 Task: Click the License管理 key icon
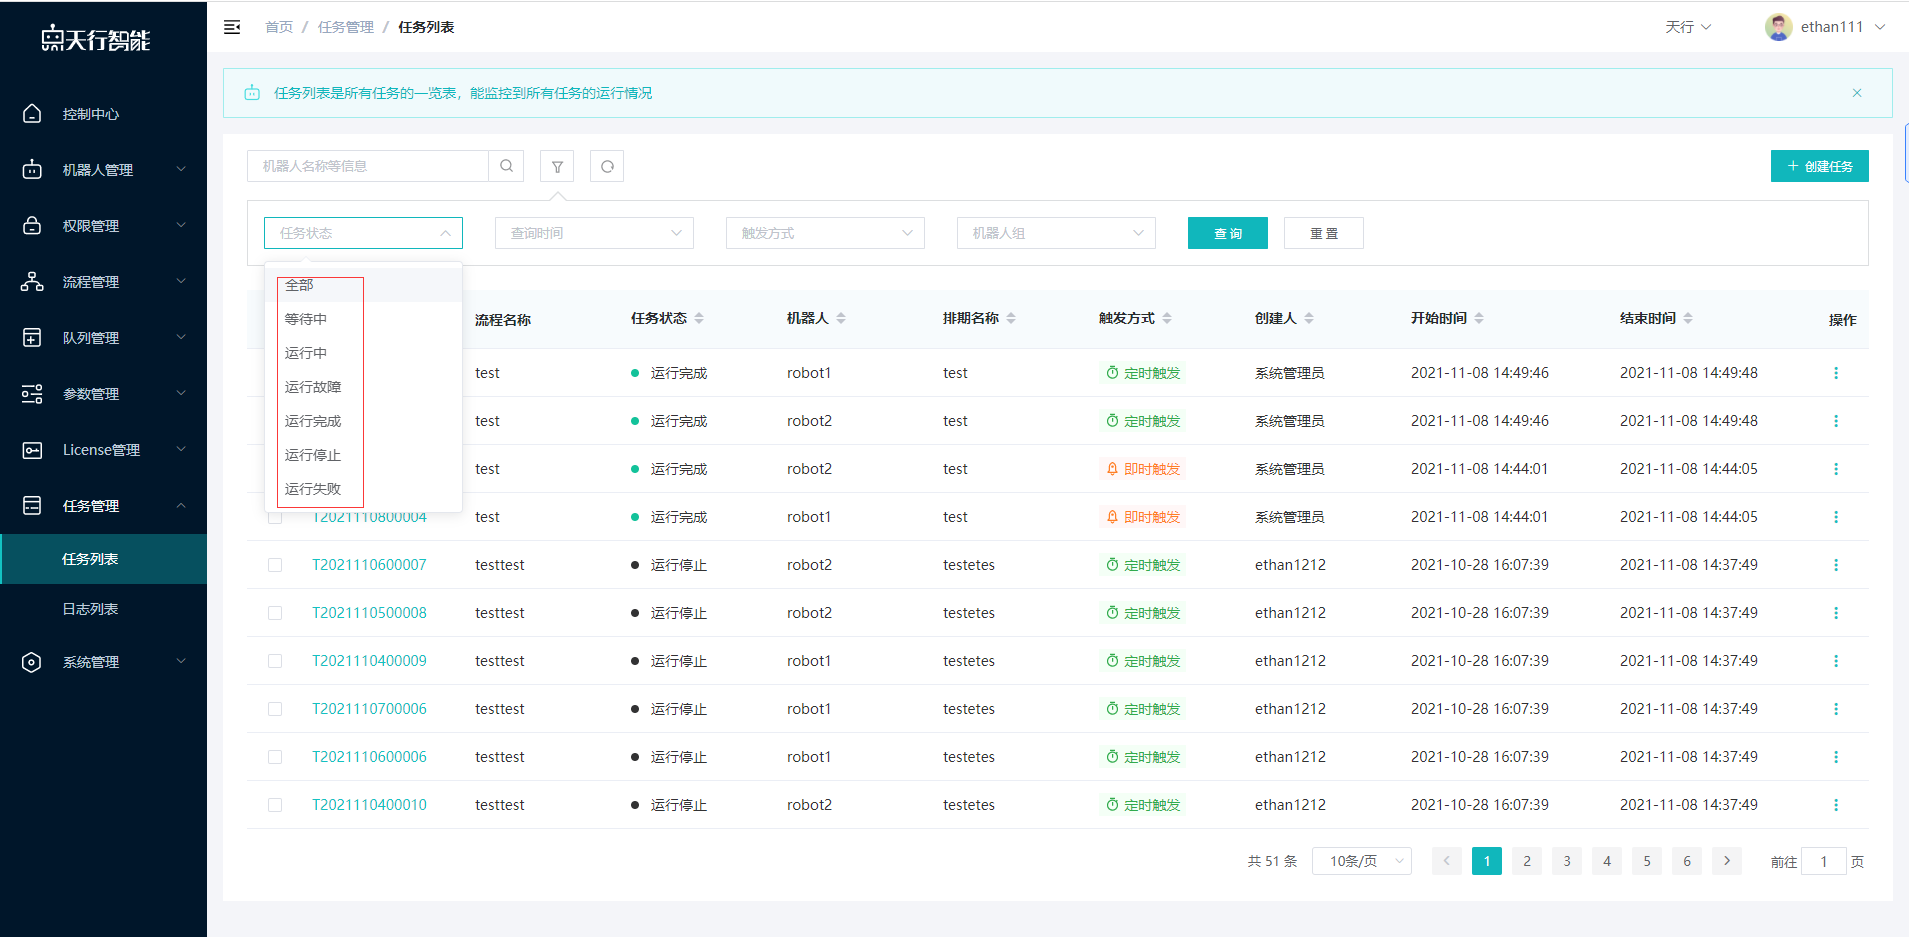click(32, 450)
